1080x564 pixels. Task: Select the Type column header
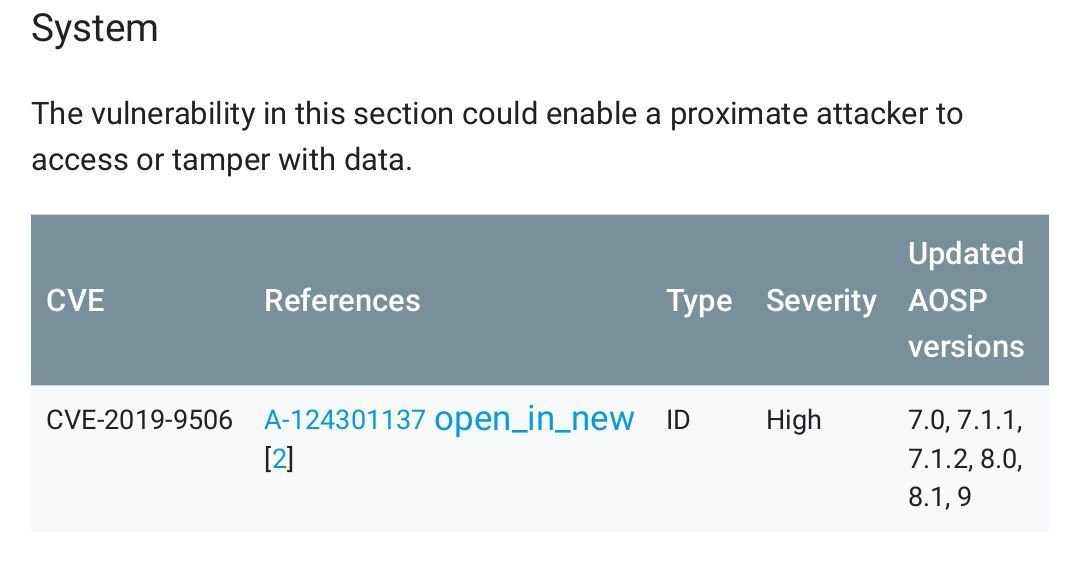click(699, 302)
